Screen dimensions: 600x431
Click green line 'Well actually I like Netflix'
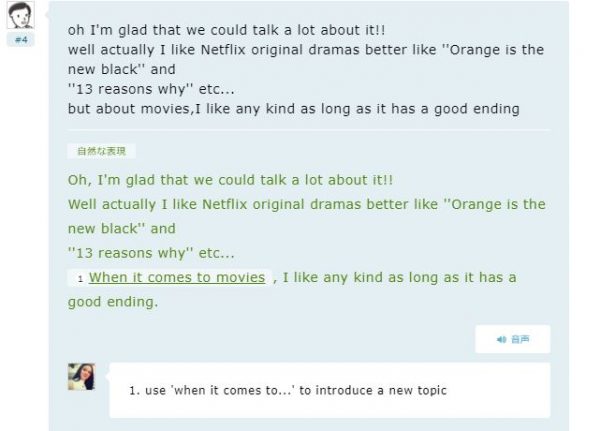(x=307, y=204)
